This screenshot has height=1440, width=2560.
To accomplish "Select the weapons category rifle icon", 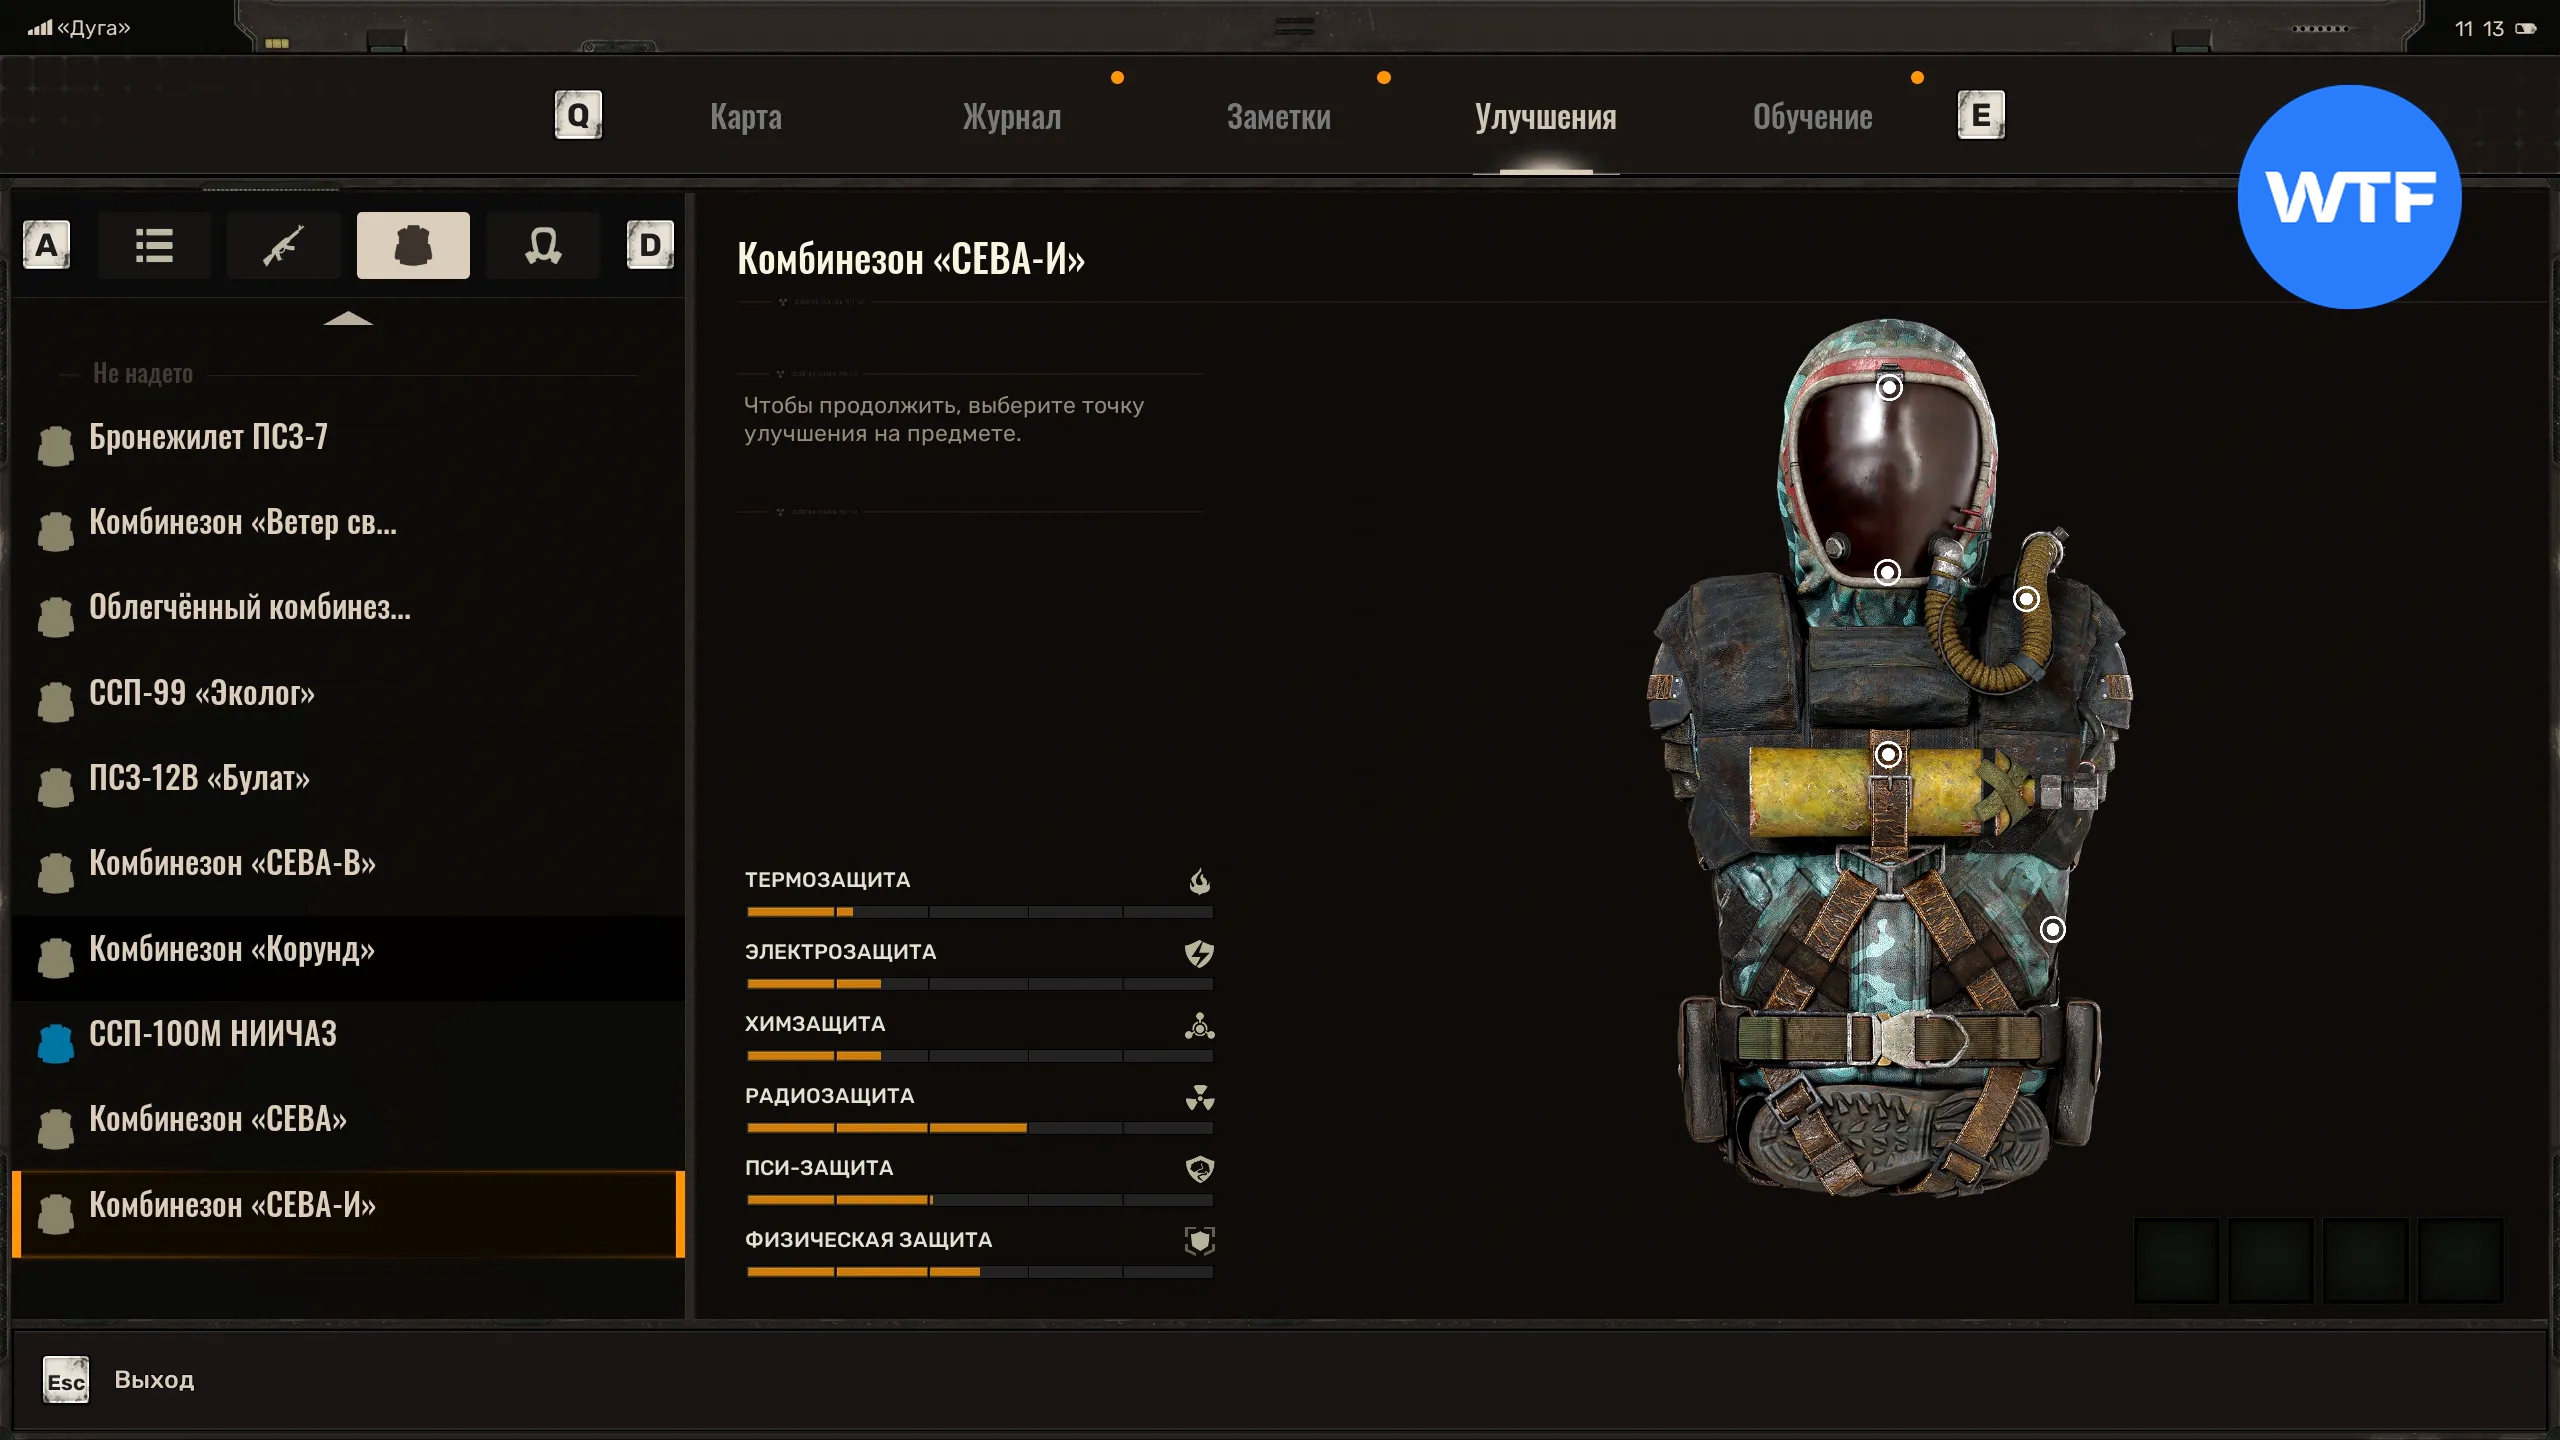I will [284, 245].
